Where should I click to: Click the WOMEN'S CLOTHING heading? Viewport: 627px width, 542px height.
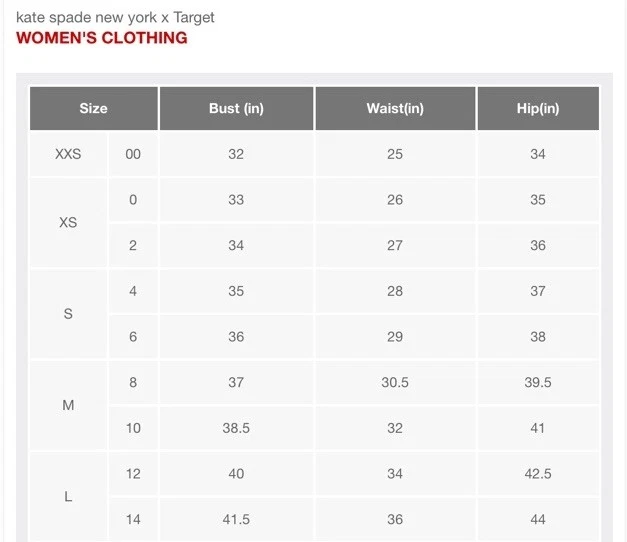point(101,38)
